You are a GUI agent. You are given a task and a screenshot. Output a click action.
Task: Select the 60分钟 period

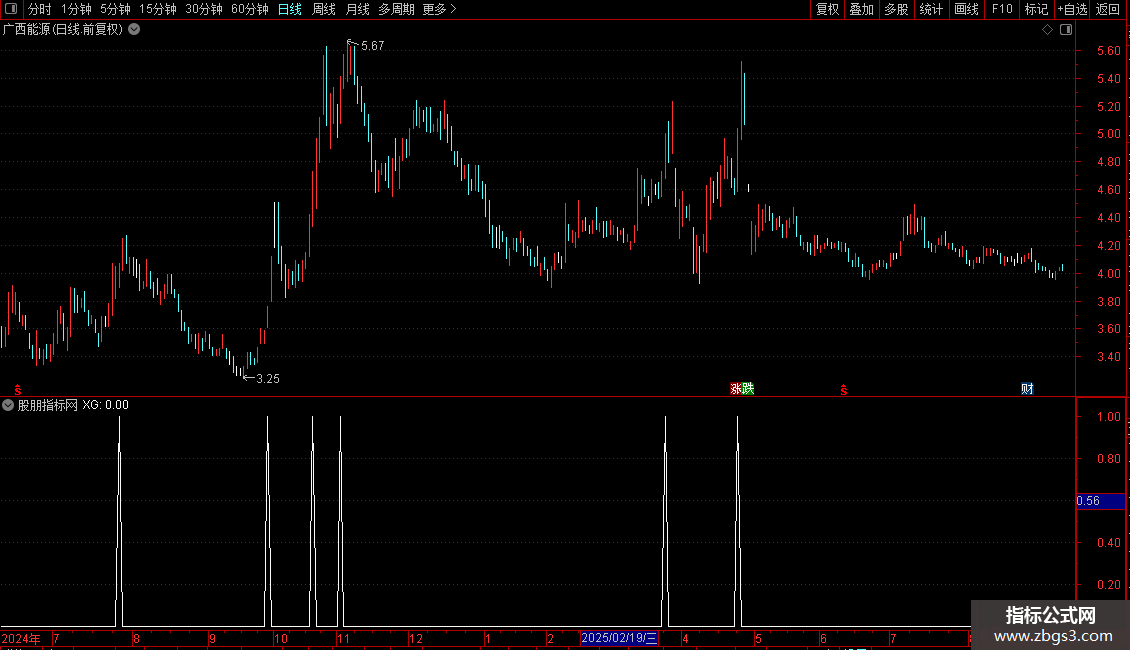[x=250, y=9]
